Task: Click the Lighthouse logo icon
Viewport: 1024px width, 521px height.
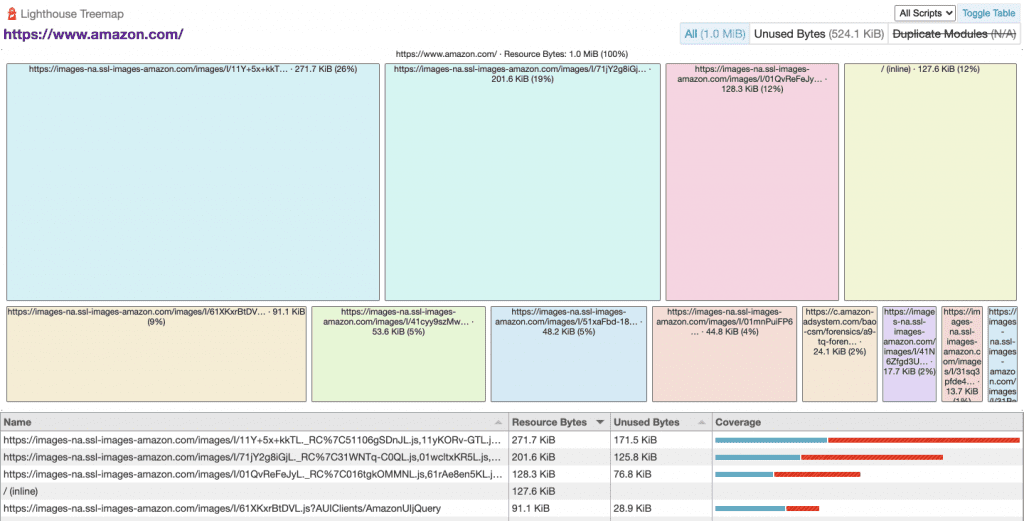Action: pos(11,13)
